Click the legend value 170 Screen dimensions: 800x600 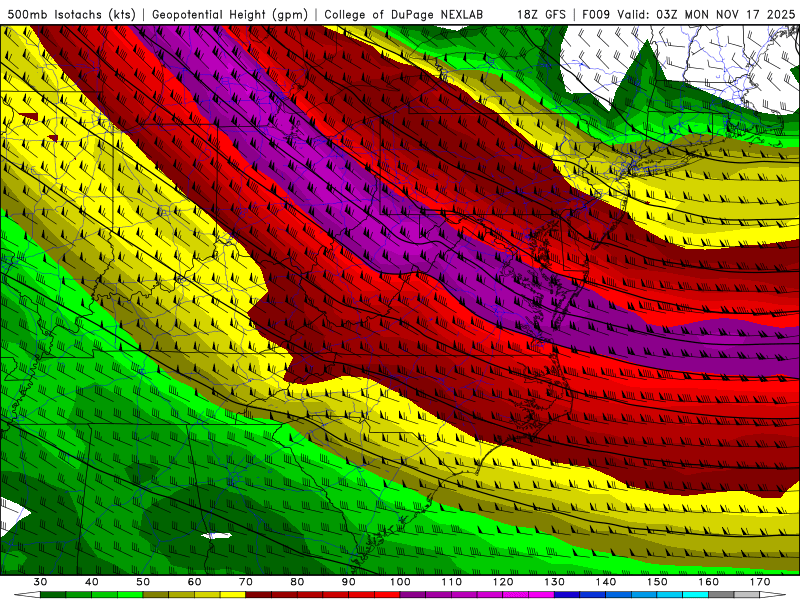(760, 582)
